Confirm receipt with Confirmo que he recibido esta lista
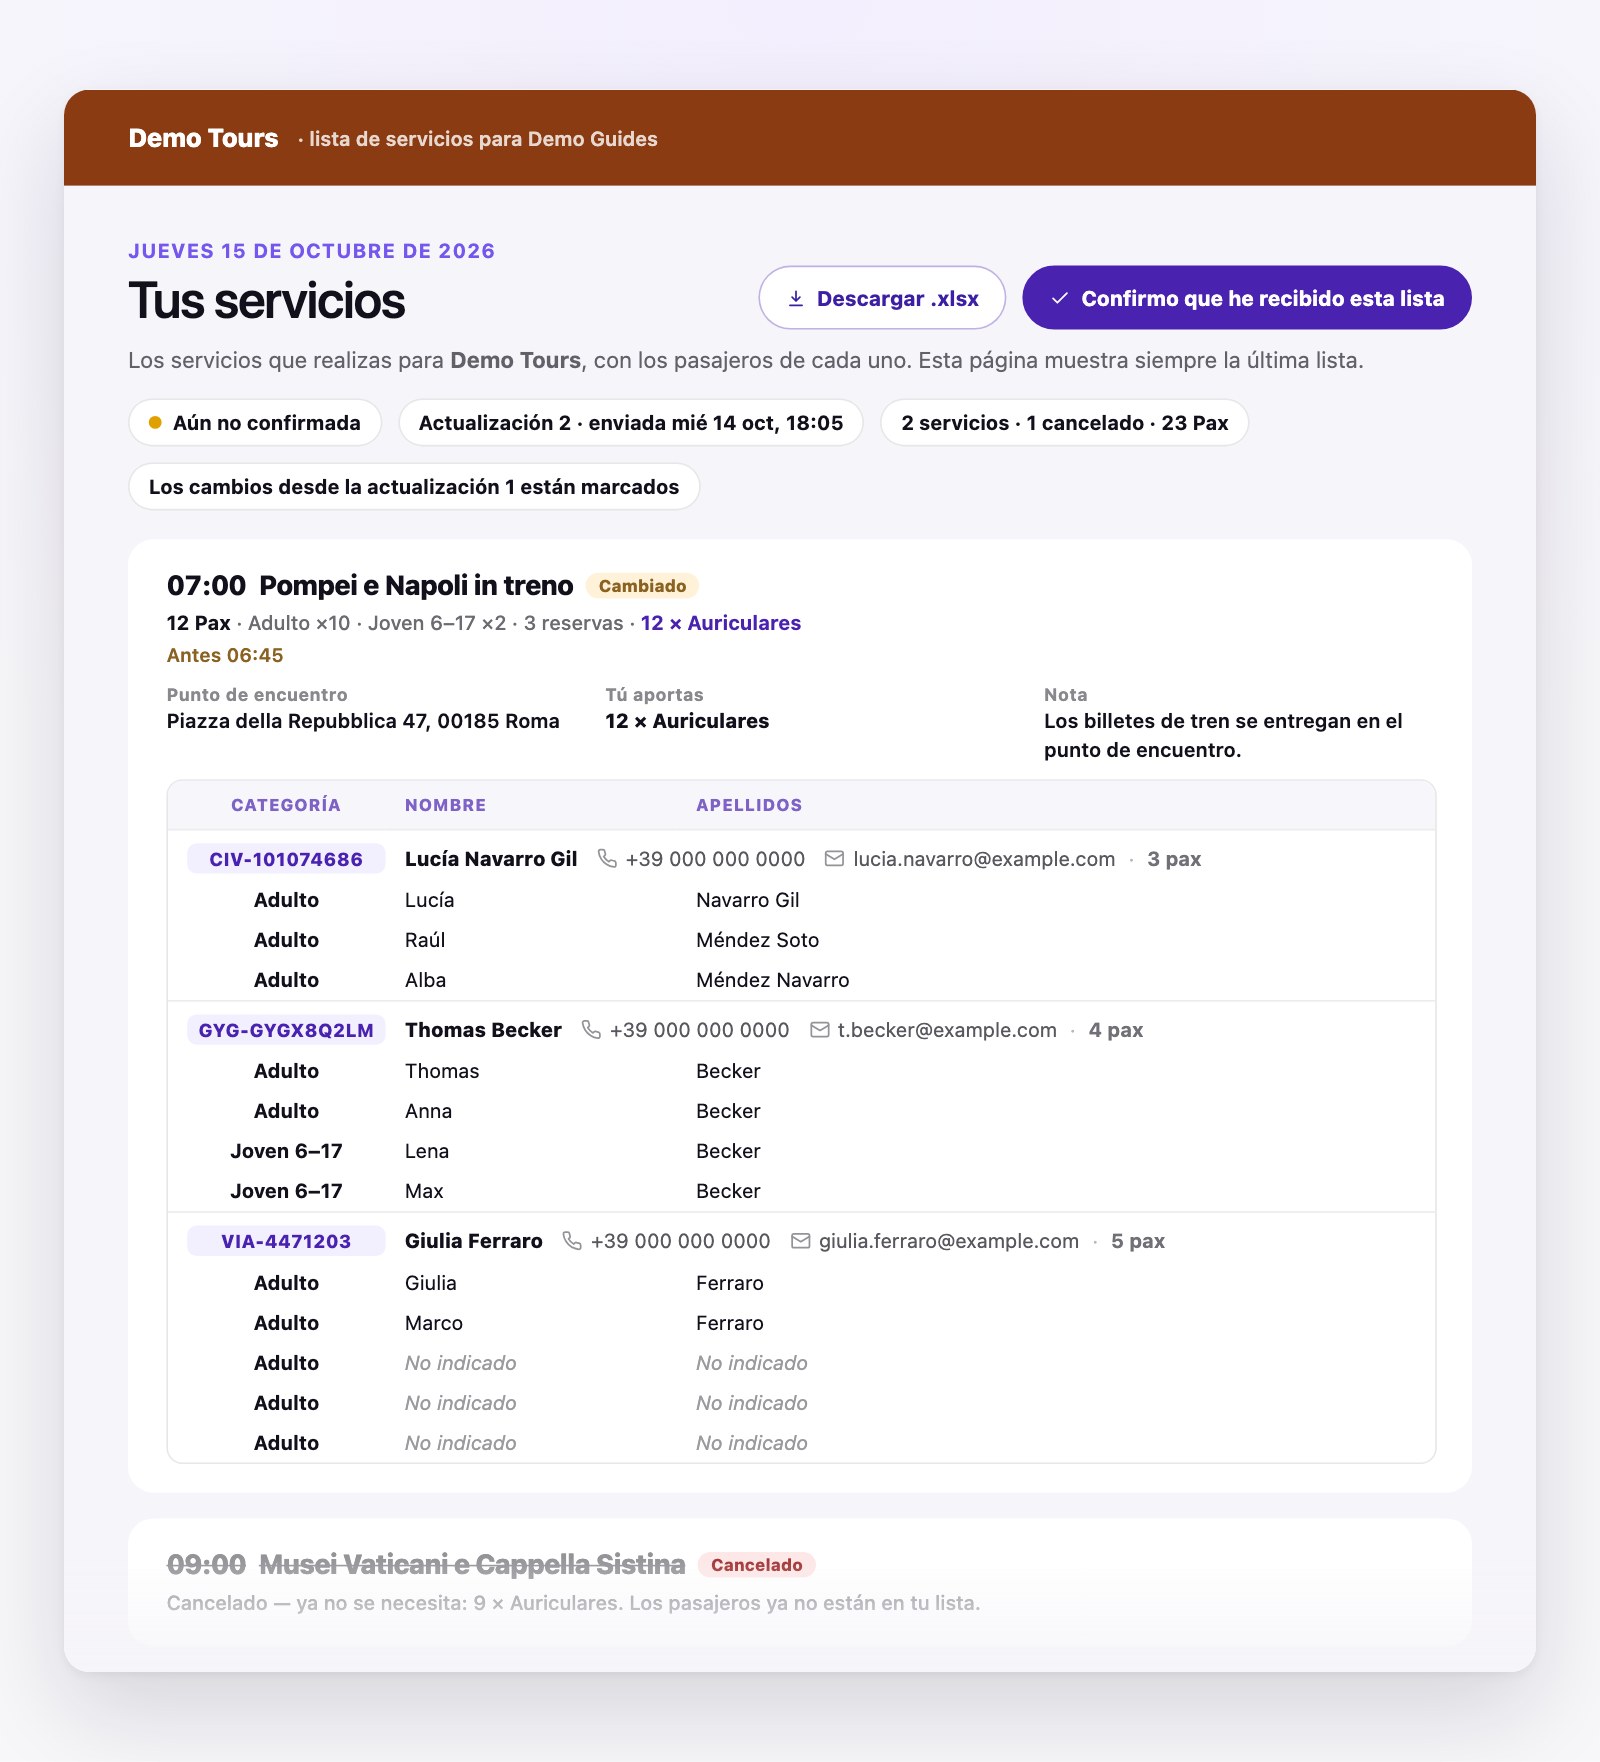This screenshot has height=1762, width=1600. coord(1246,298)
